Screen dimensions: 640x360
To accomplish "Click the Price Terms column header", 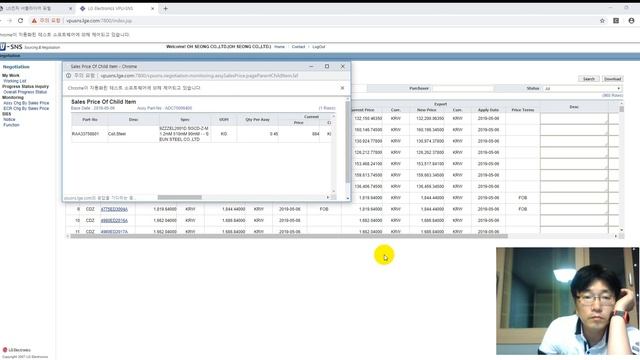I will click(522, 110).
